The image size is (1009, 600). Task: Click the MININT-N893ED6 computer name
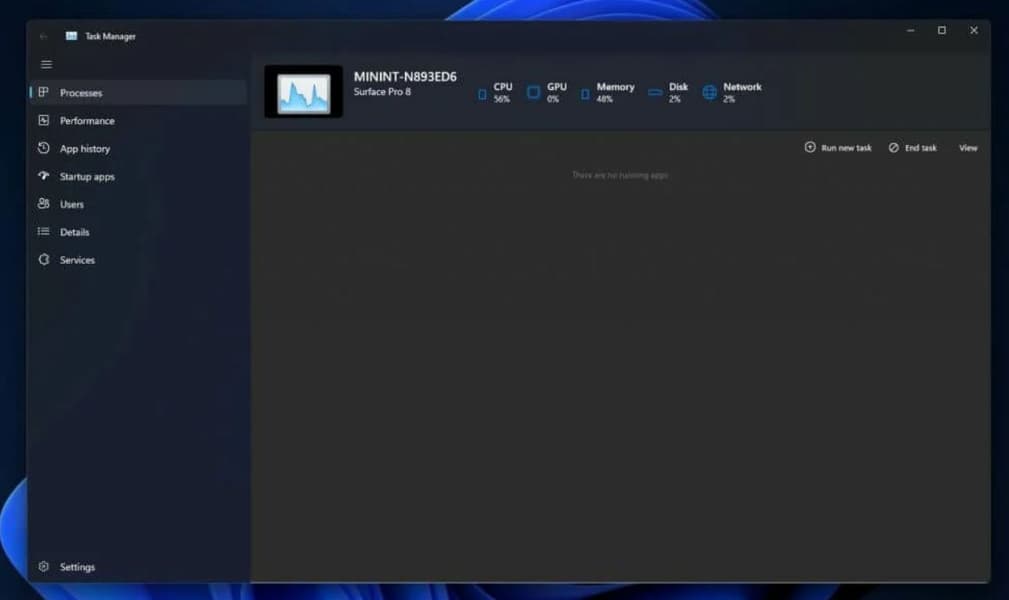tap(405, 77)
